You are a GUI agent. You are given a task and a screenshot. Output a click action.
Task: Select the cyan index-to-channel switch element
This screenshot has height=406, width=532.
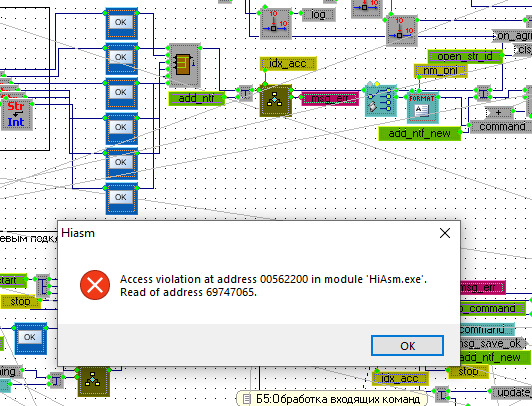click(381, 101)
